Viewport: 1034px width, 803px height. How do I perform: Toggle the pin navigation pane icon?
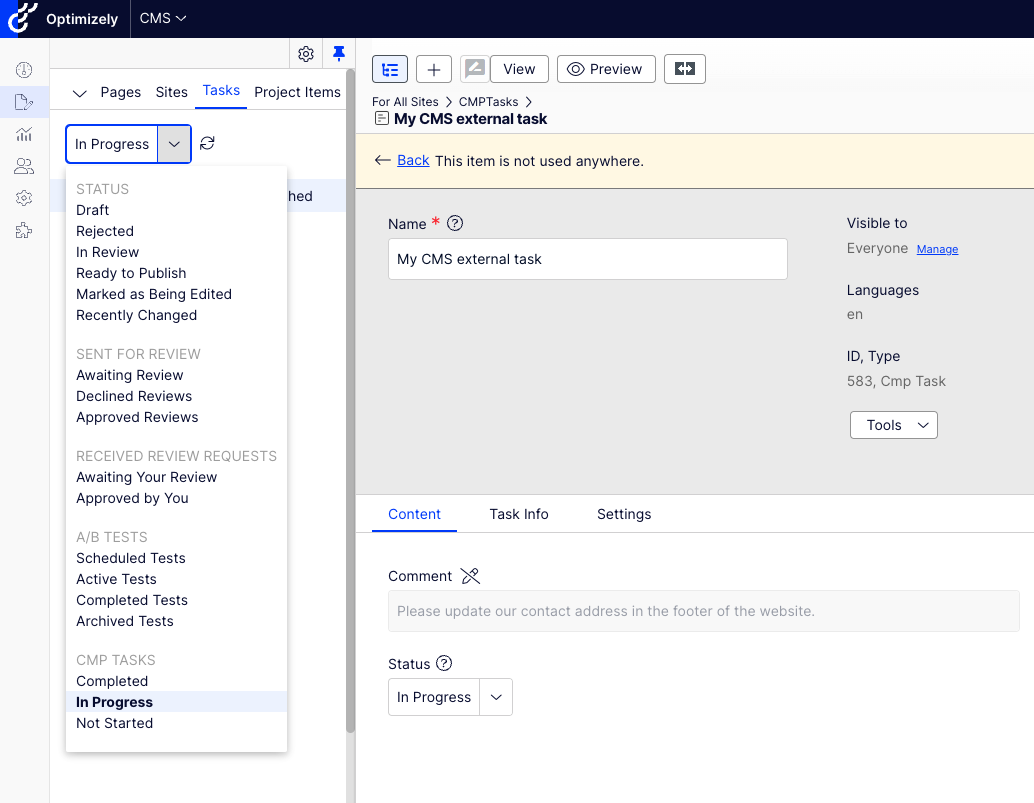coord(338,54)
